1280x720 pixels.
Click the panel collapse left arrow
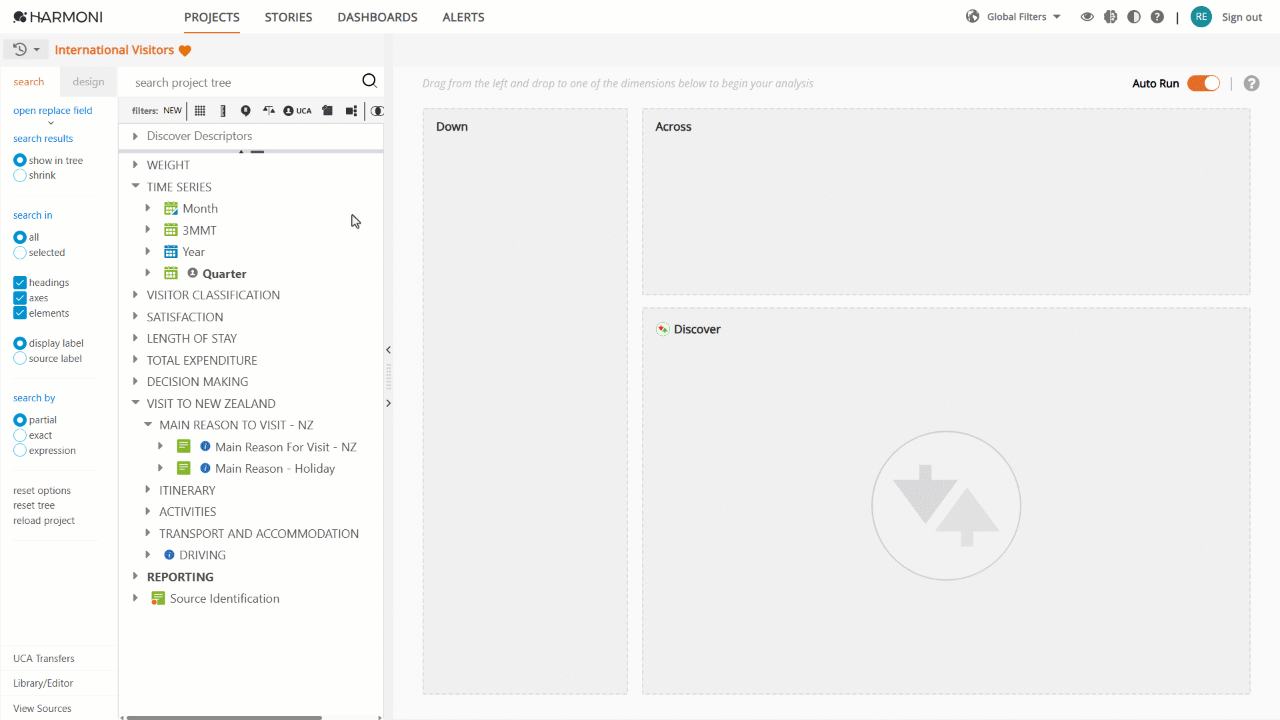coord(388,350)
